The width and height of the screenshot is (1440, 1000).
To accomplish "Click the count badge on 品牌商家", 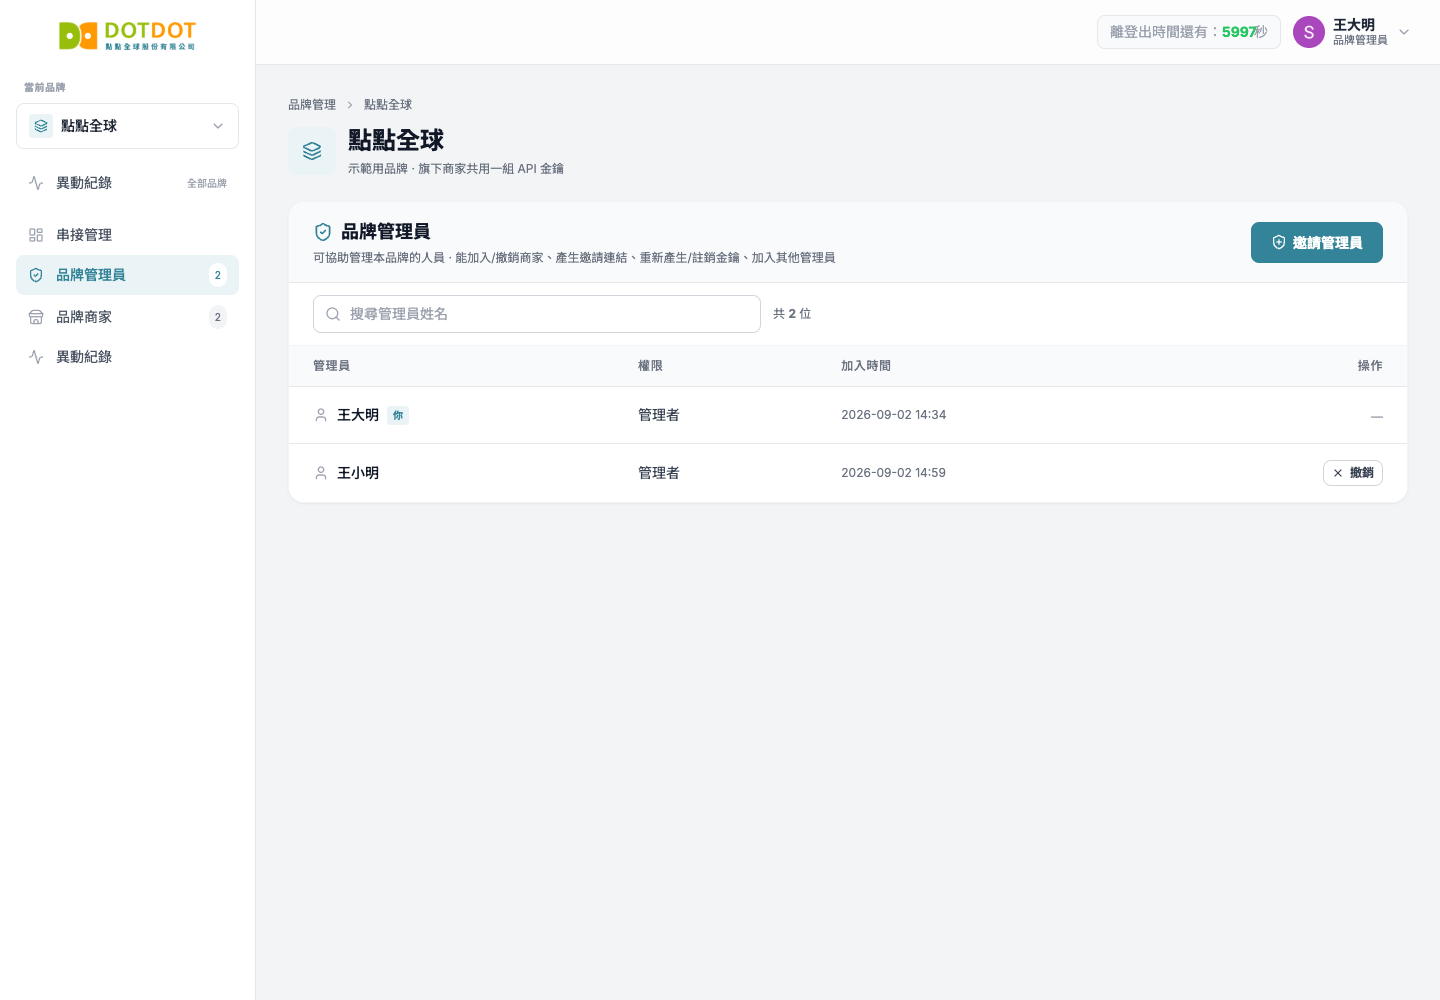I will (218, 317).
